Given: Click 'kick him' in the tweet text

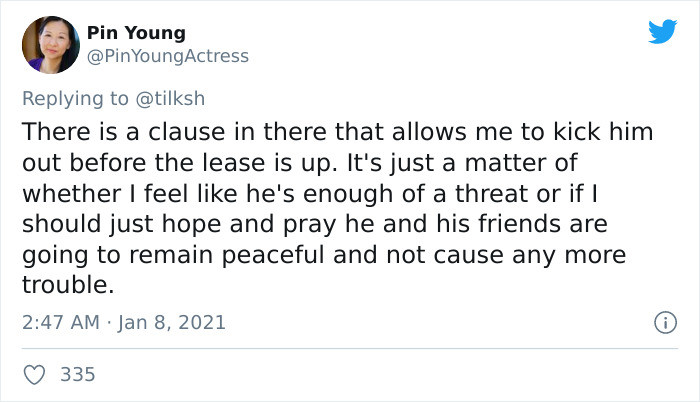Looking at the screenshot, I should point(603,132).
